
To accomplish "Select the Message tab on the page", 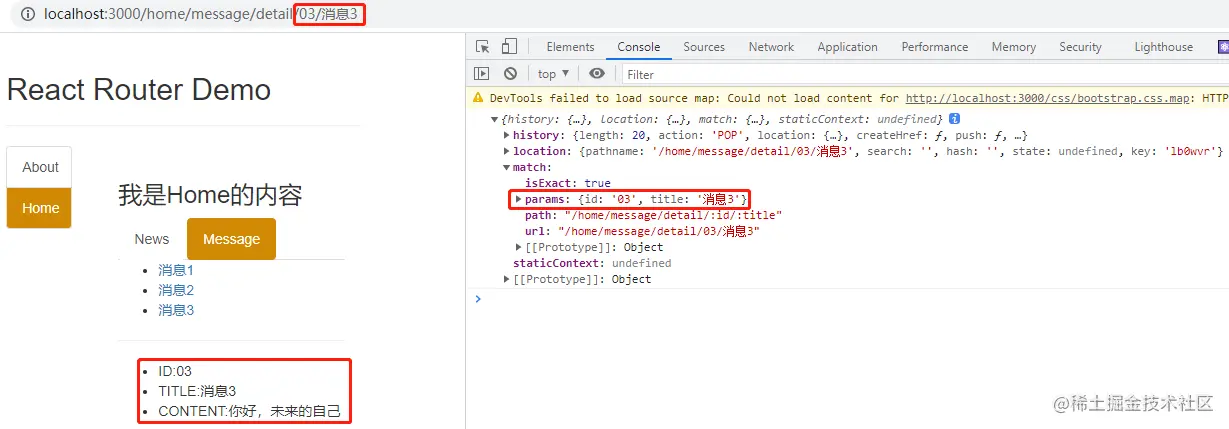I will click(x=231, y=239).
